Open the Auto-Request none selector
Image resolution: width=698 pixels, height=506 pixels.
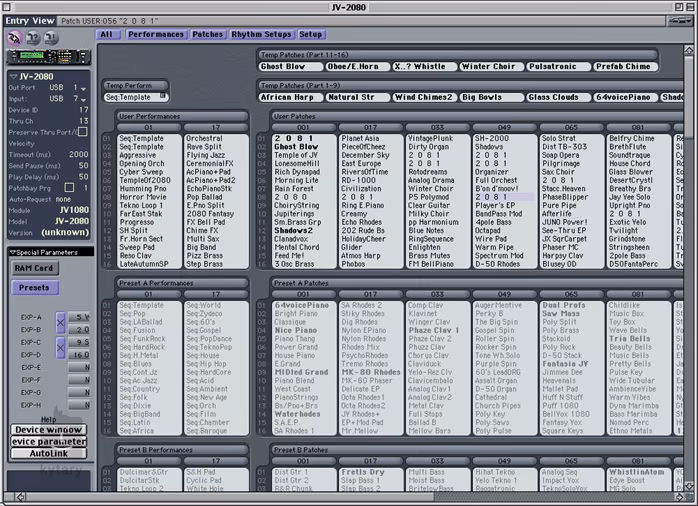[x=63, y=199]
